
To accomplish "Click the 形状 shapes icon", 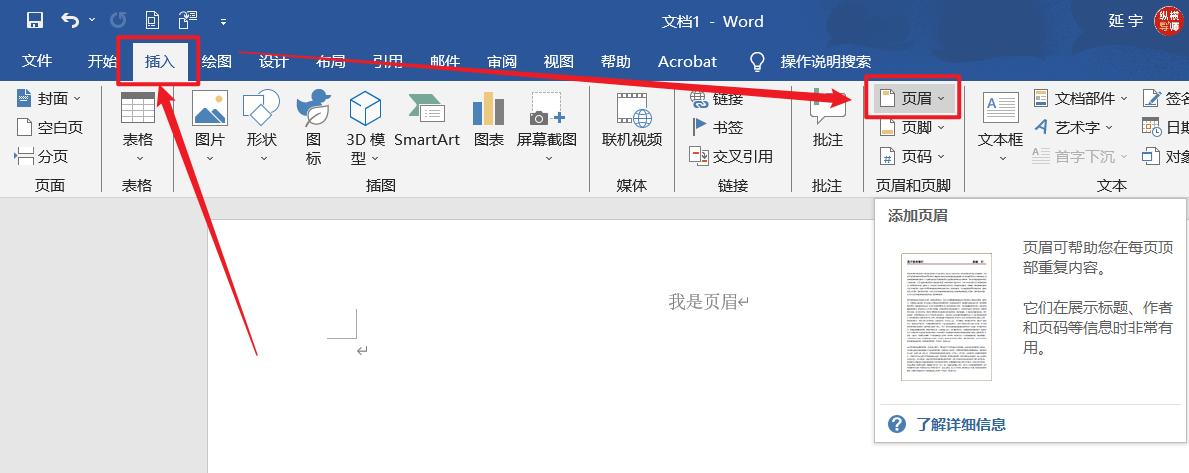I will pos(261,108).
